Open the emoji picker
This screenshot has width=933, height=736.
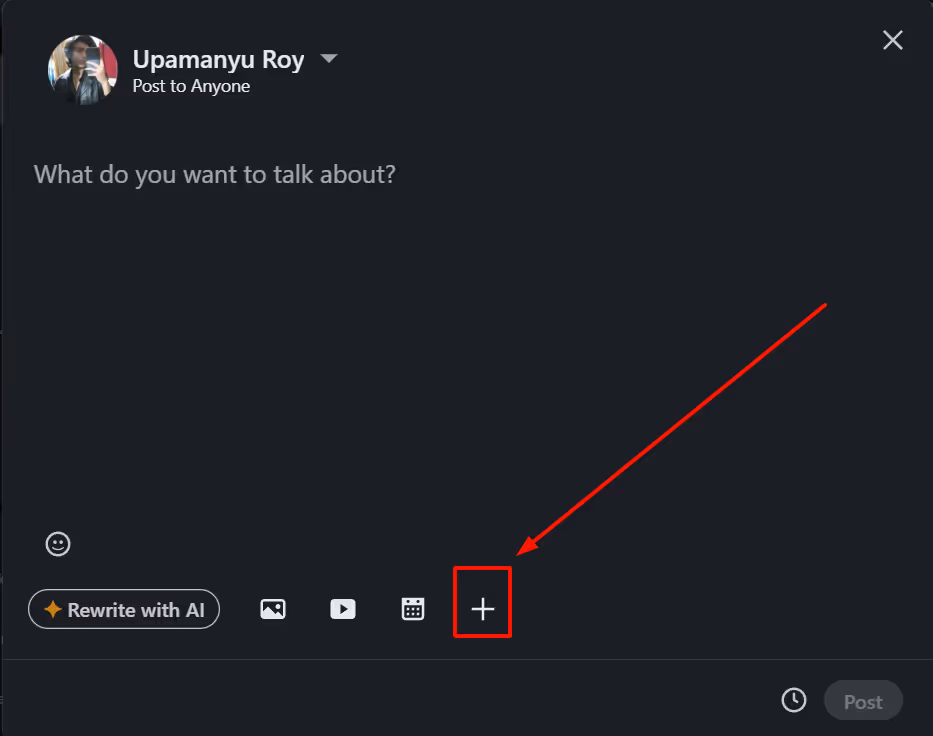57,543
